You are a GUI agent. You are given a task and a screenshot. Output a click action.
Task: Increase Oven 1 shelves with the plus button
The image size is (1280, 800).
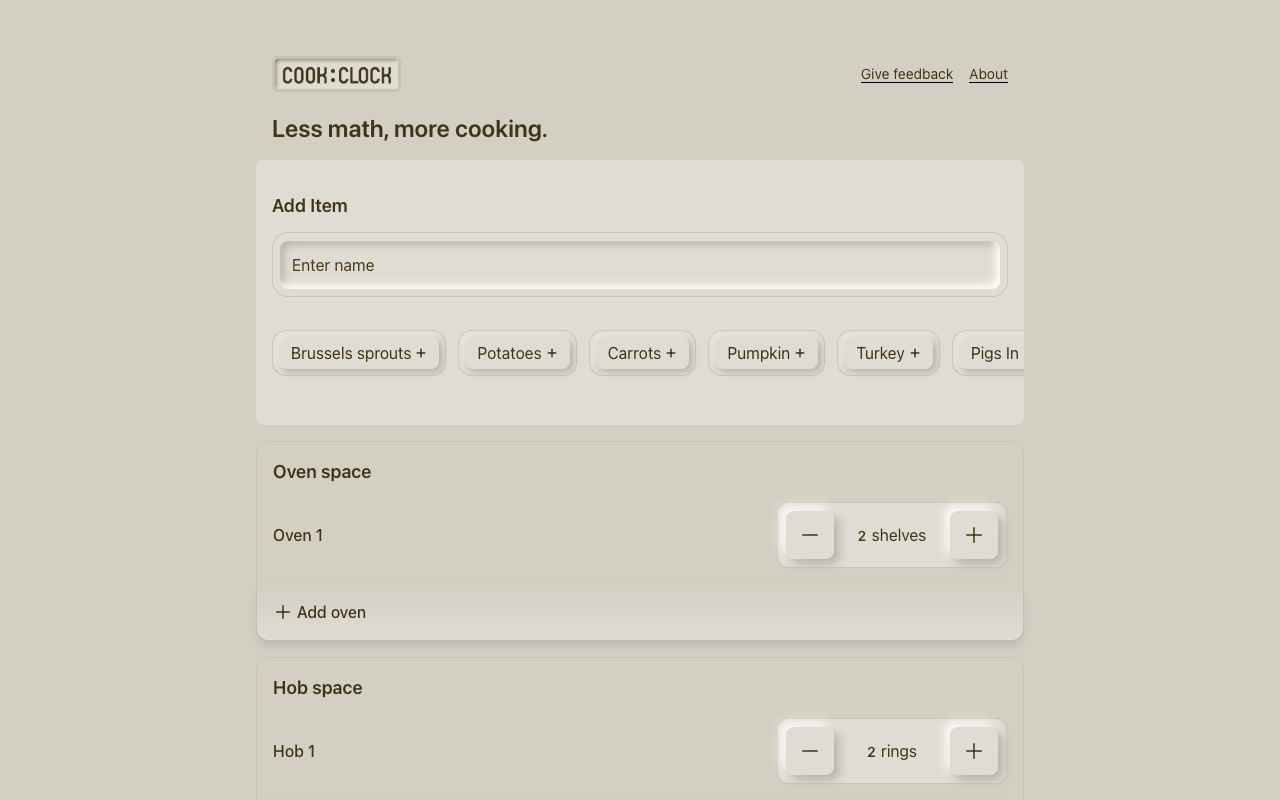pyautogui.click(x=972, y=534)
